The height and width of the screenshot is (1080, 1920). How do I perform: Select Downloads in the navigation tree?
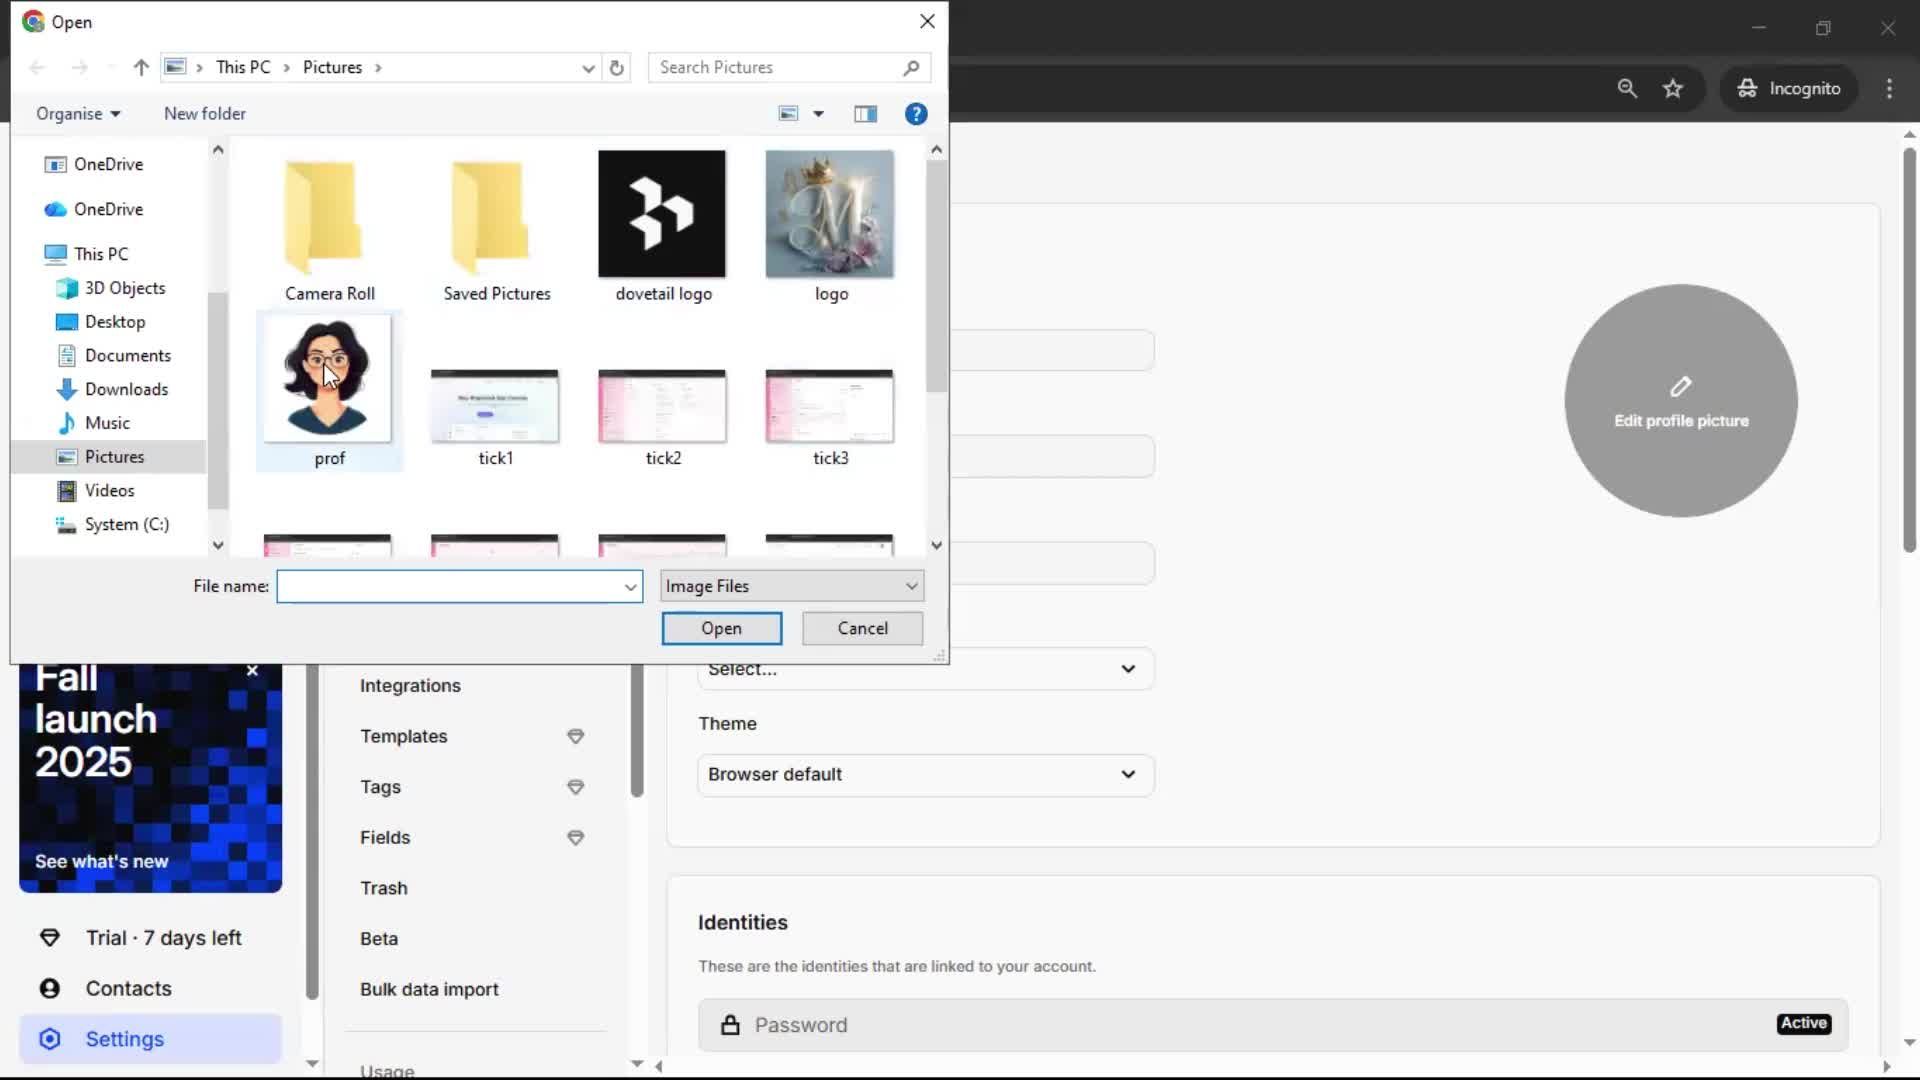(126, 389)
